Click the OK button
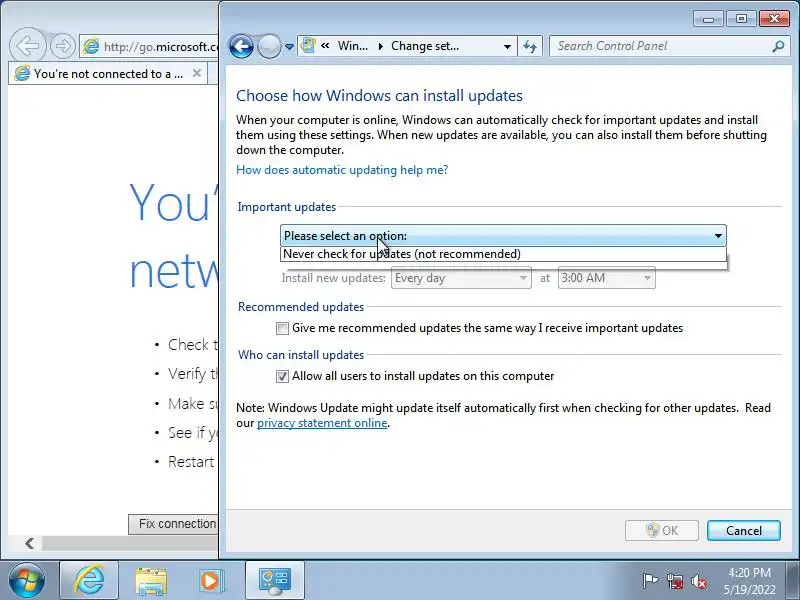 (662, 531)
